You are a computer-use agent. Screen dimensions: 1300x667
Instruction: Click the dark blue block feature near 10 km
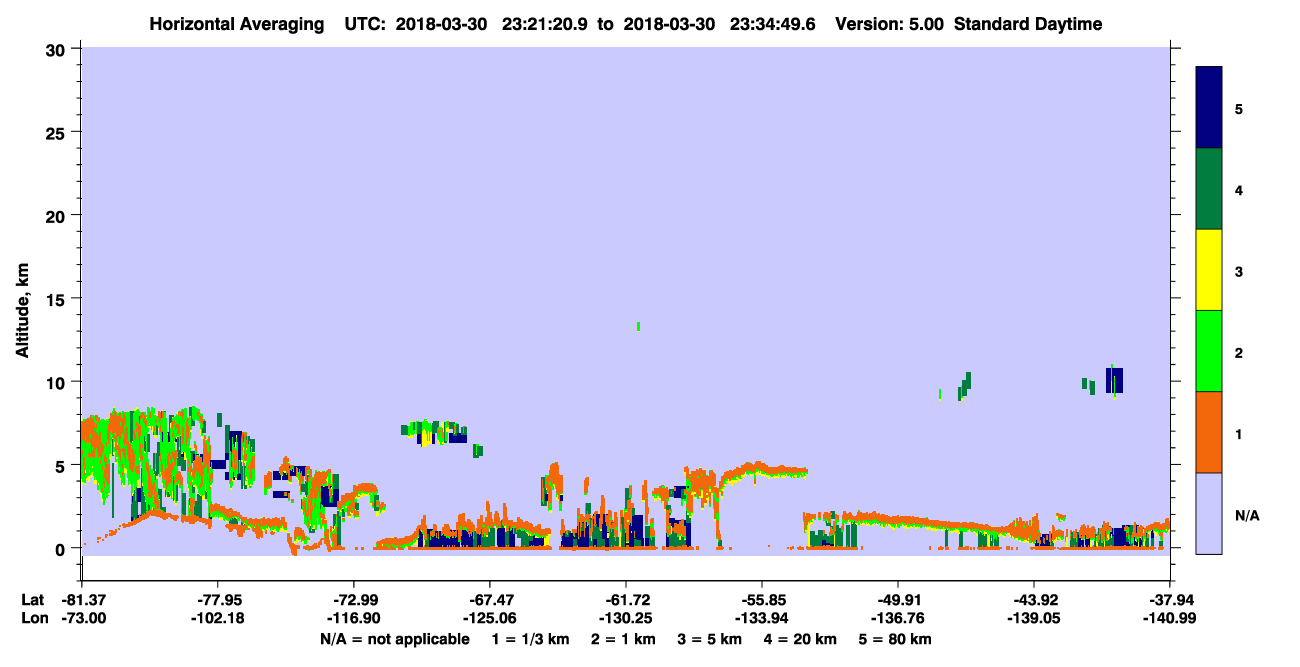tap(1114, 381)
